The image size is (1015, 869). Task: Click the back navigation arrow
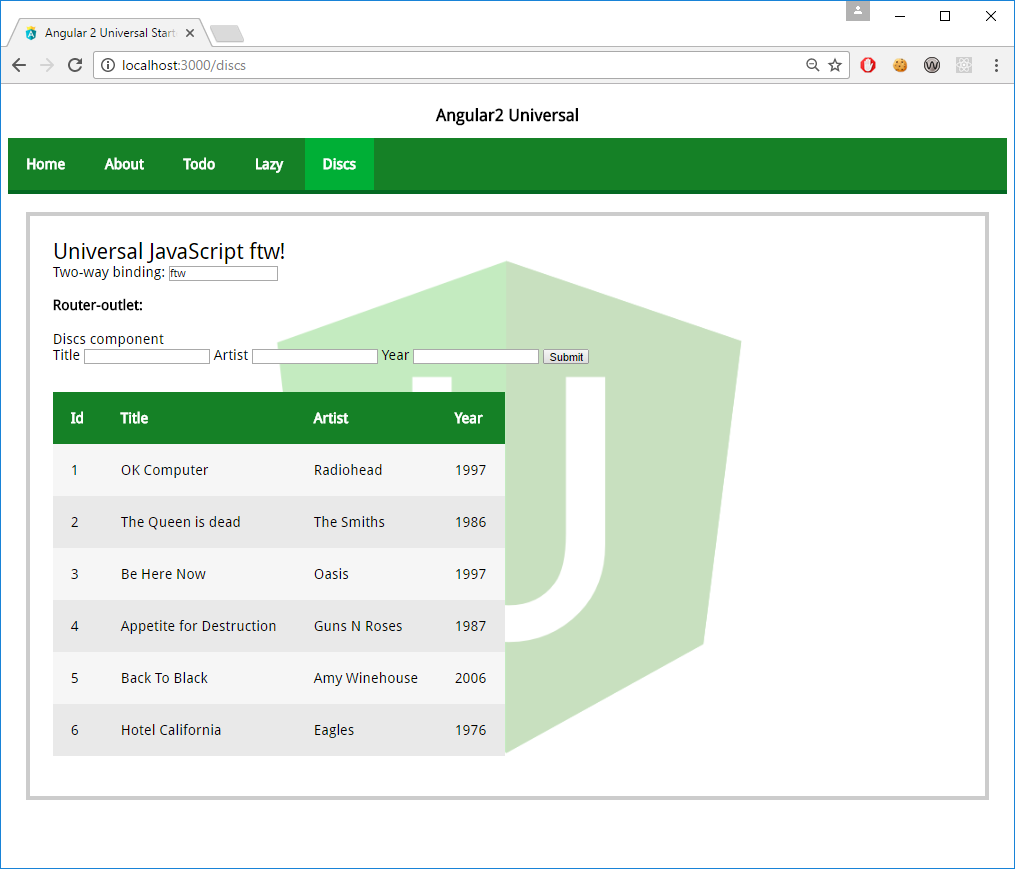(x=19, y=64)
